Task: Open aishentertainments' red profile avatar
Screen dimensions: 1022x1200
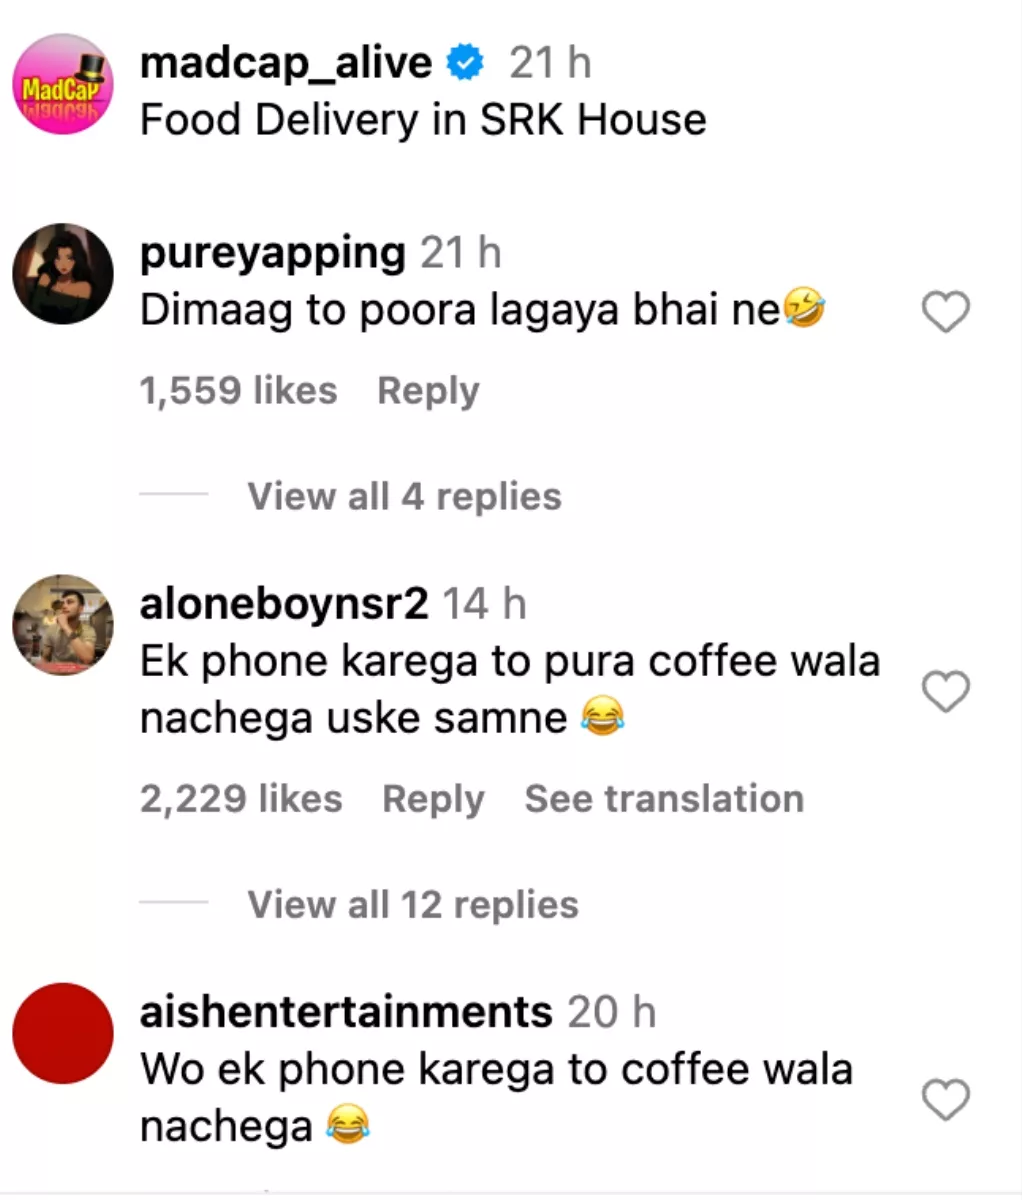Action: coord(62,1033)
